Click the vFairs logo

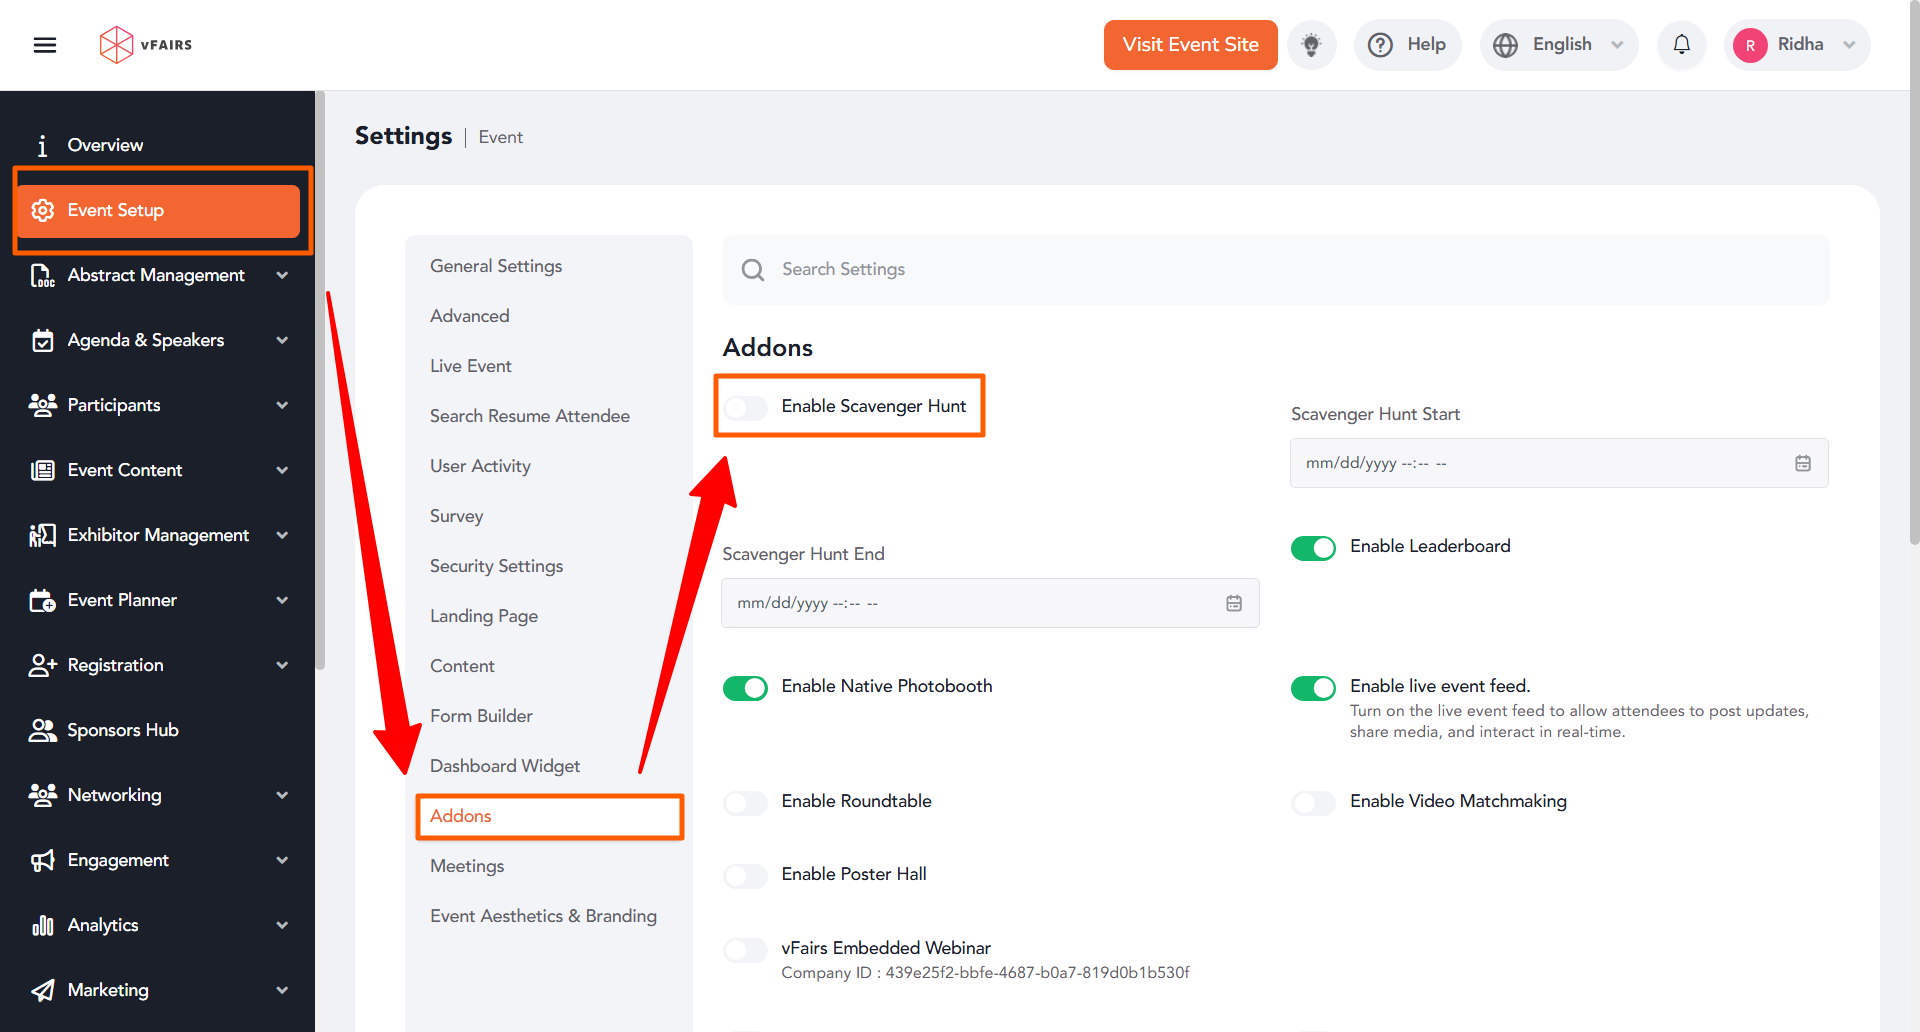point(146,45)
